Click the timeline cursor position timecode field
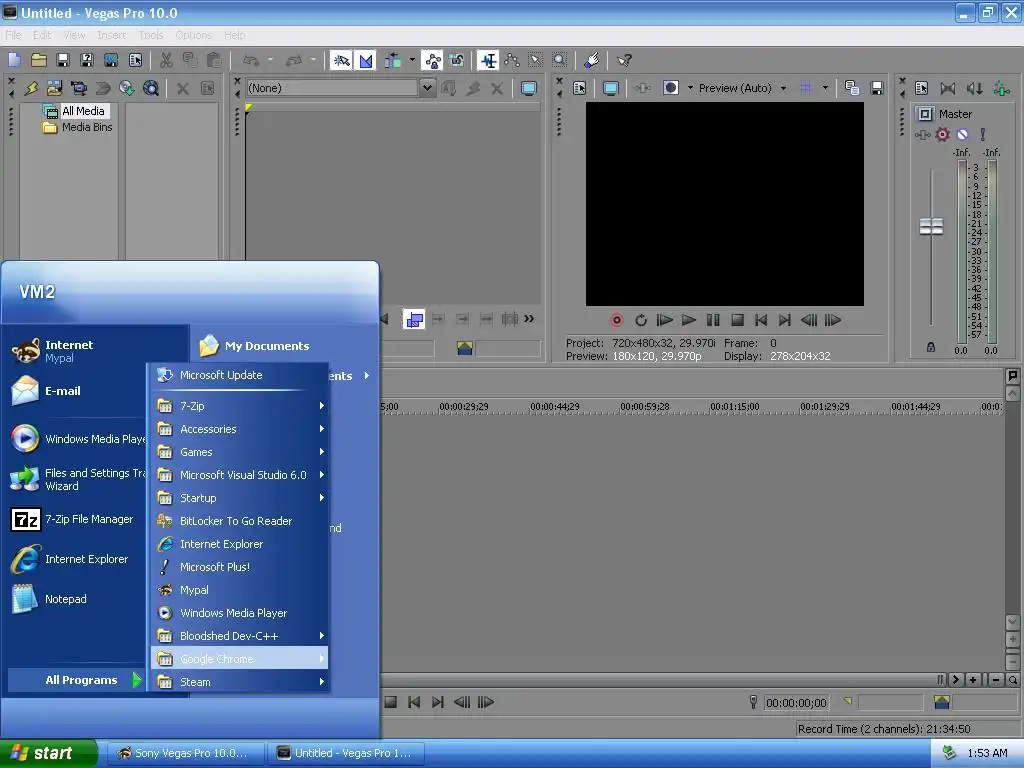The image size is (1024, 768). (796, 703)
